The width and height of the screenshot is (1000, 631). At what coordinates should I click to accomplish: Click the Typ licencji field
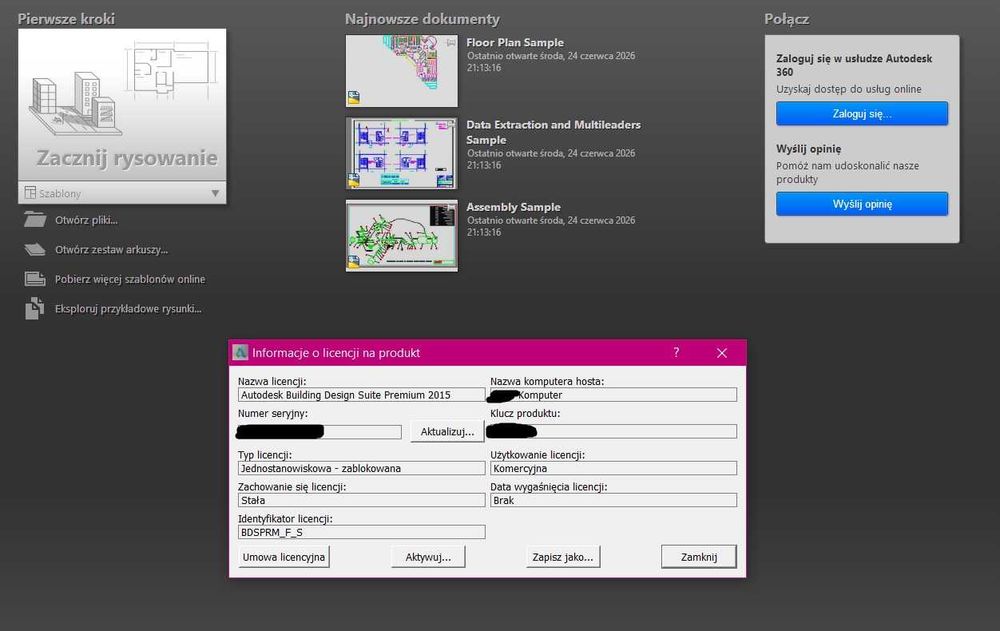click(x=361, y=468)
